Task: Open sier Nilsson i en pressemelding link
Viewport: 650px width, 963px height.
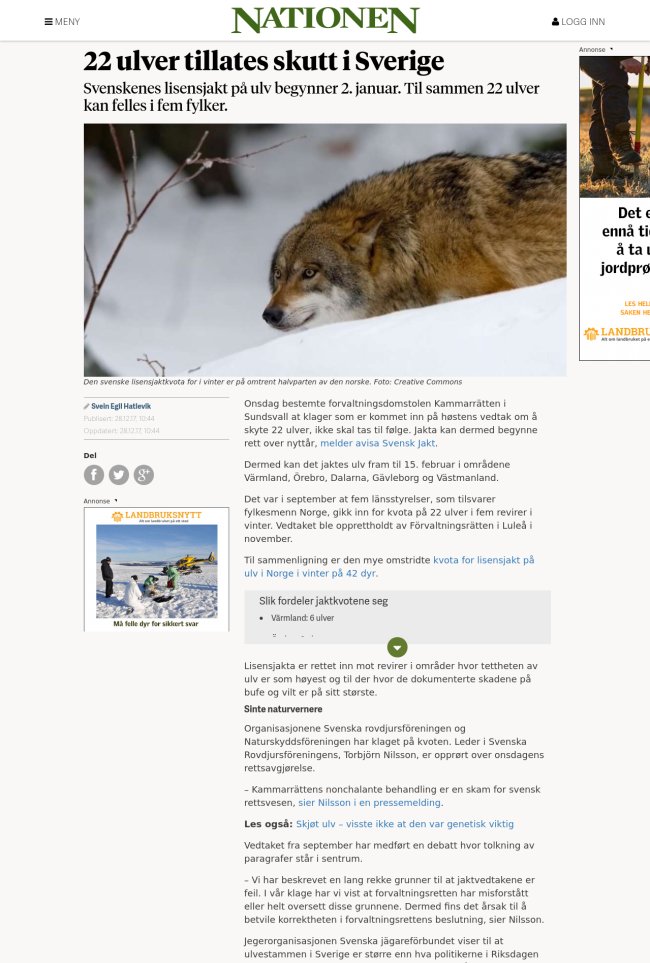Action: [369, 803]
